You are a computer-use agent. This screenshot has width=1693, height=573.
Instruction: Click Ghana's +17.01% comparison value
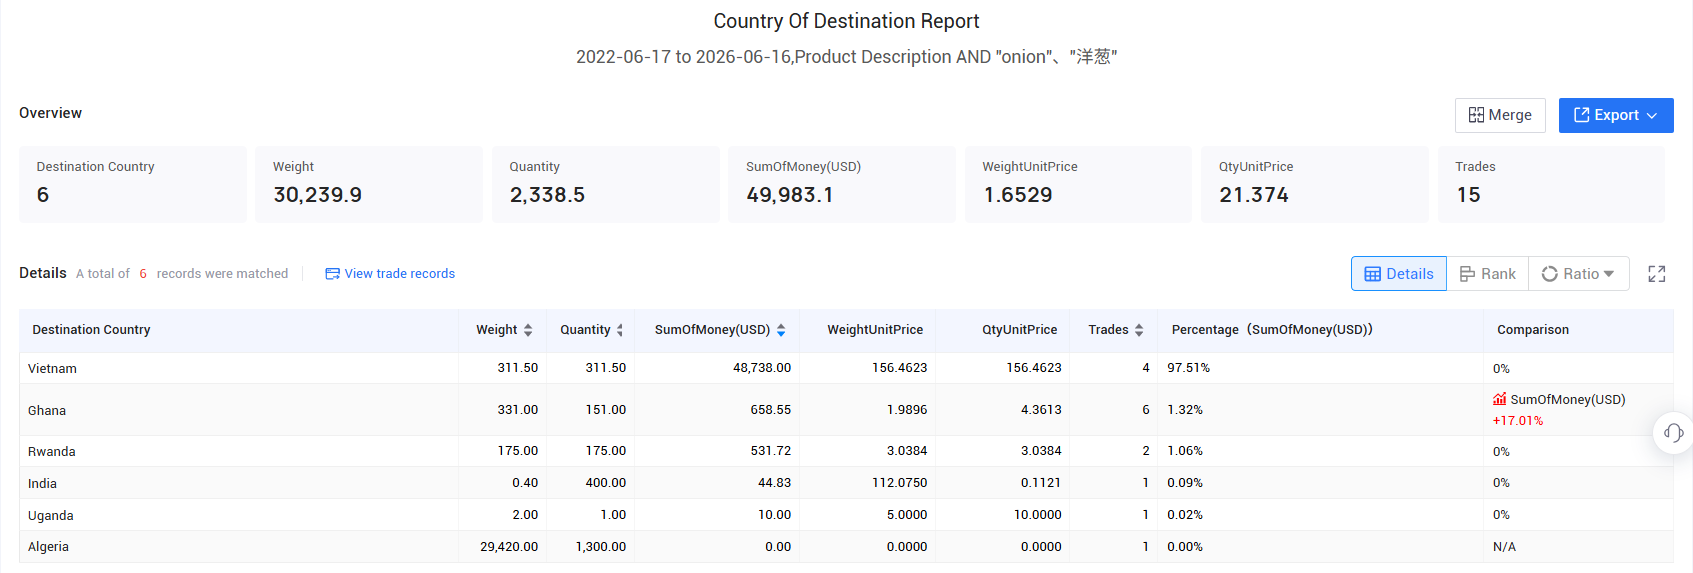pos(1518,421)
